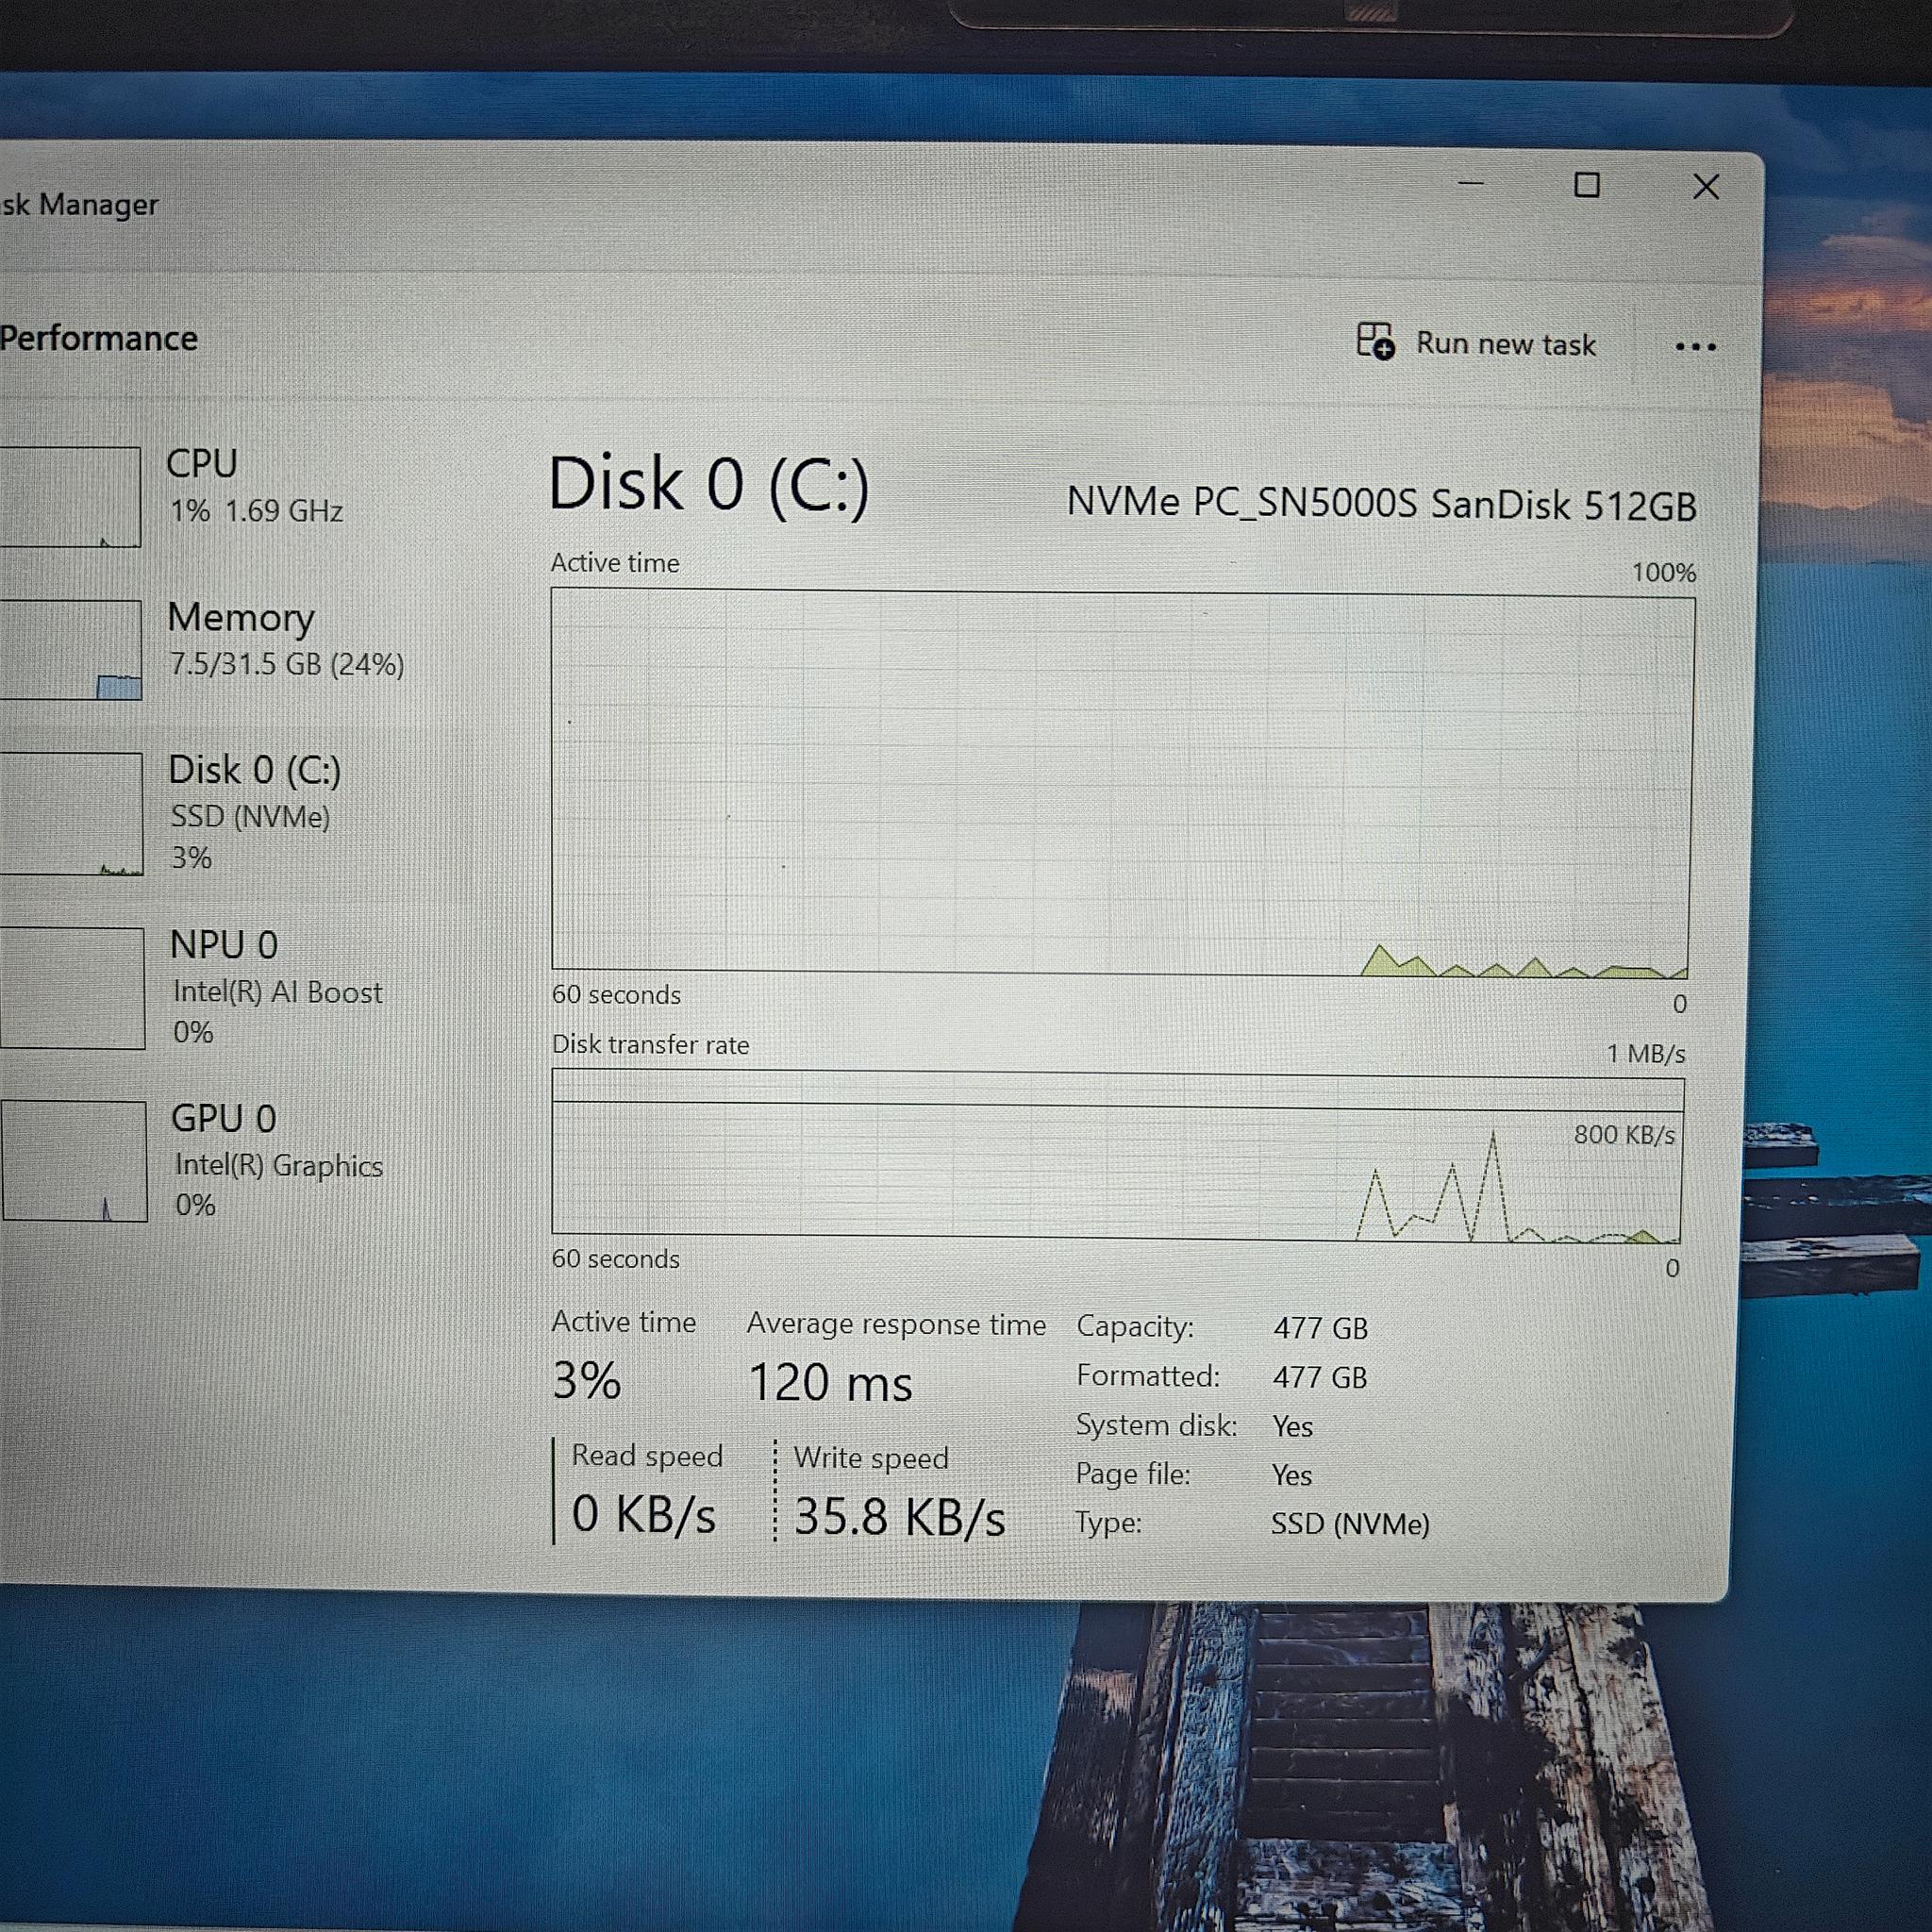Click the NVMe PC_SN5000S SanDisk 512GB label

pos(1381,503)
